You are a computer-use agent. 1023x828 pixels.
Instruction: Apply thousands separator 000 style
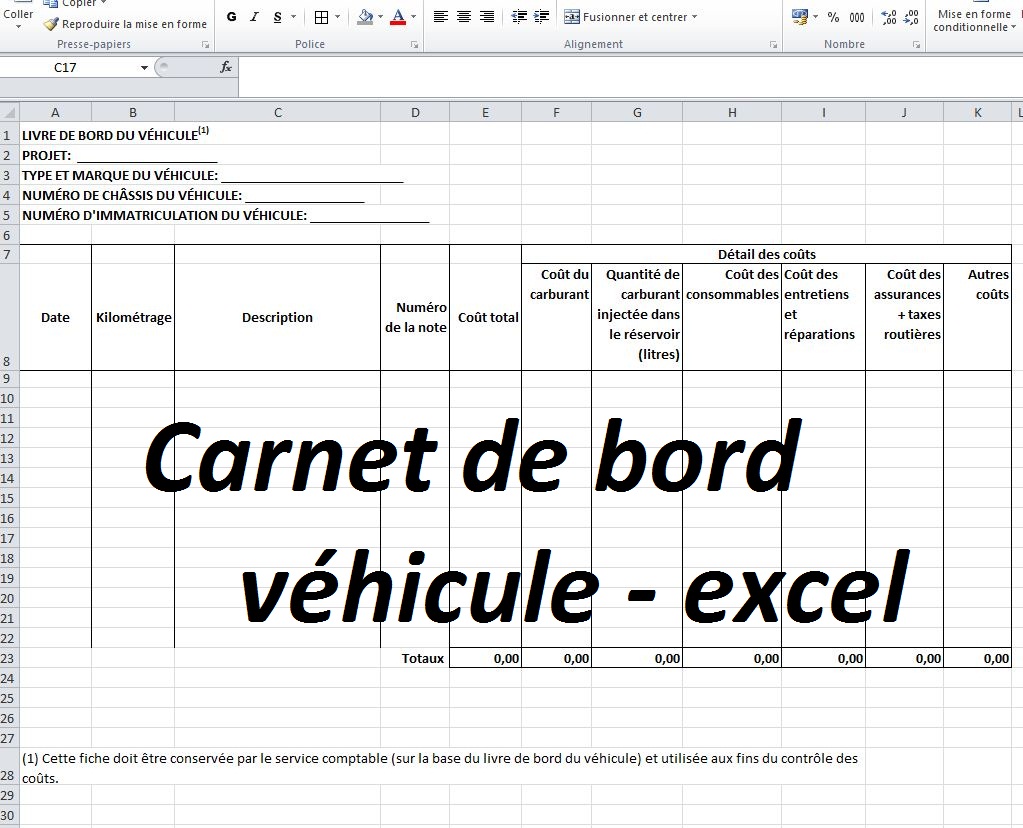coord(857,18)
